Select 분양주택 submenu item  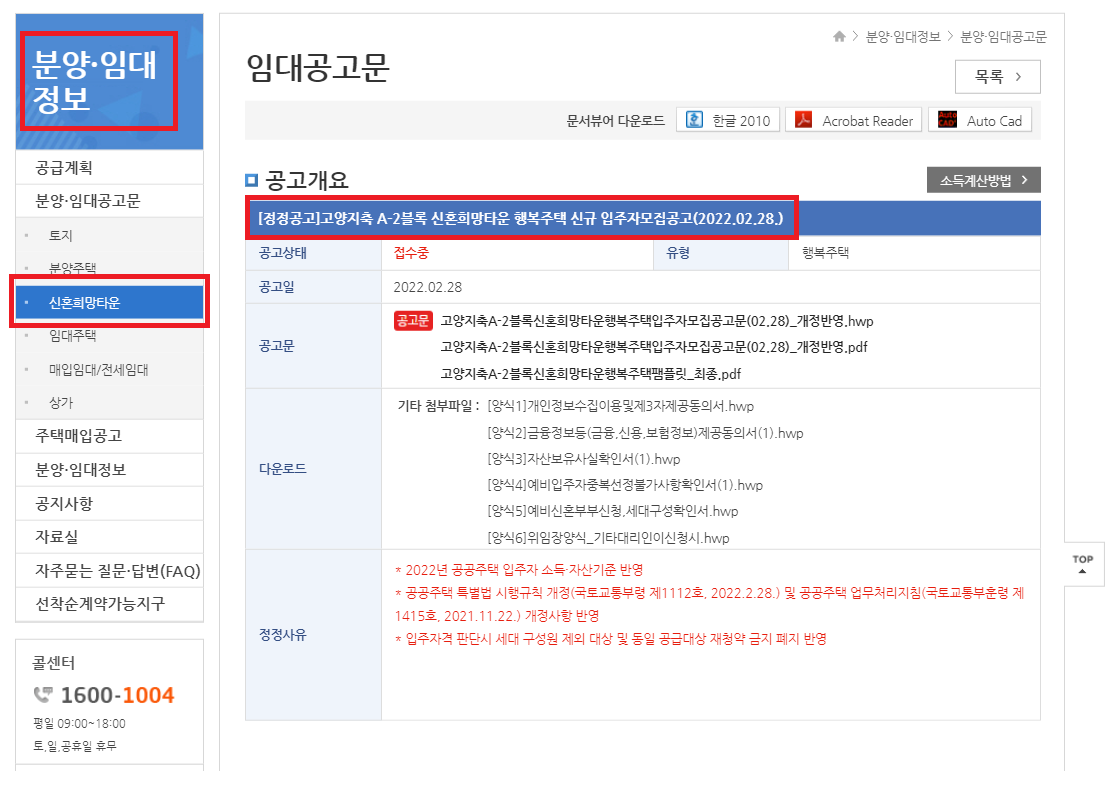click(x=110, y=268)
